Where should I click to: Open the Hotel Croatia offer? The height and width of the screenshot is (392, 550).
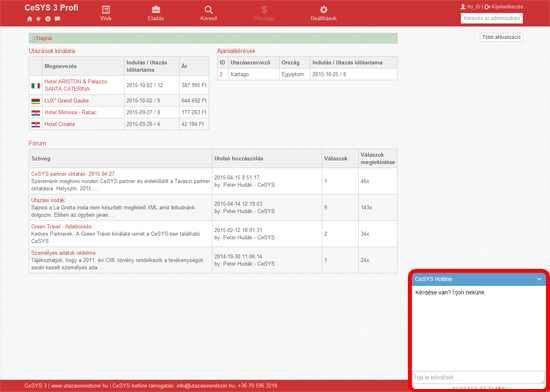(59, 124)
